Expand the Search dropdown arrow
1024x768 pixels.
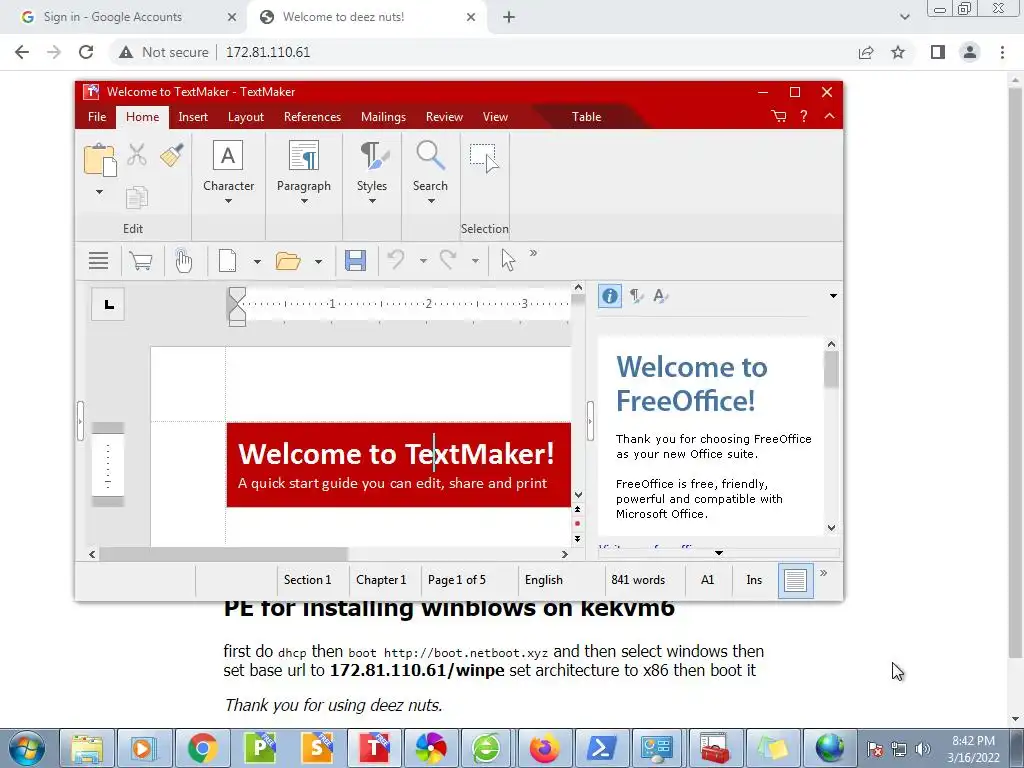click(x=430, y=201)
